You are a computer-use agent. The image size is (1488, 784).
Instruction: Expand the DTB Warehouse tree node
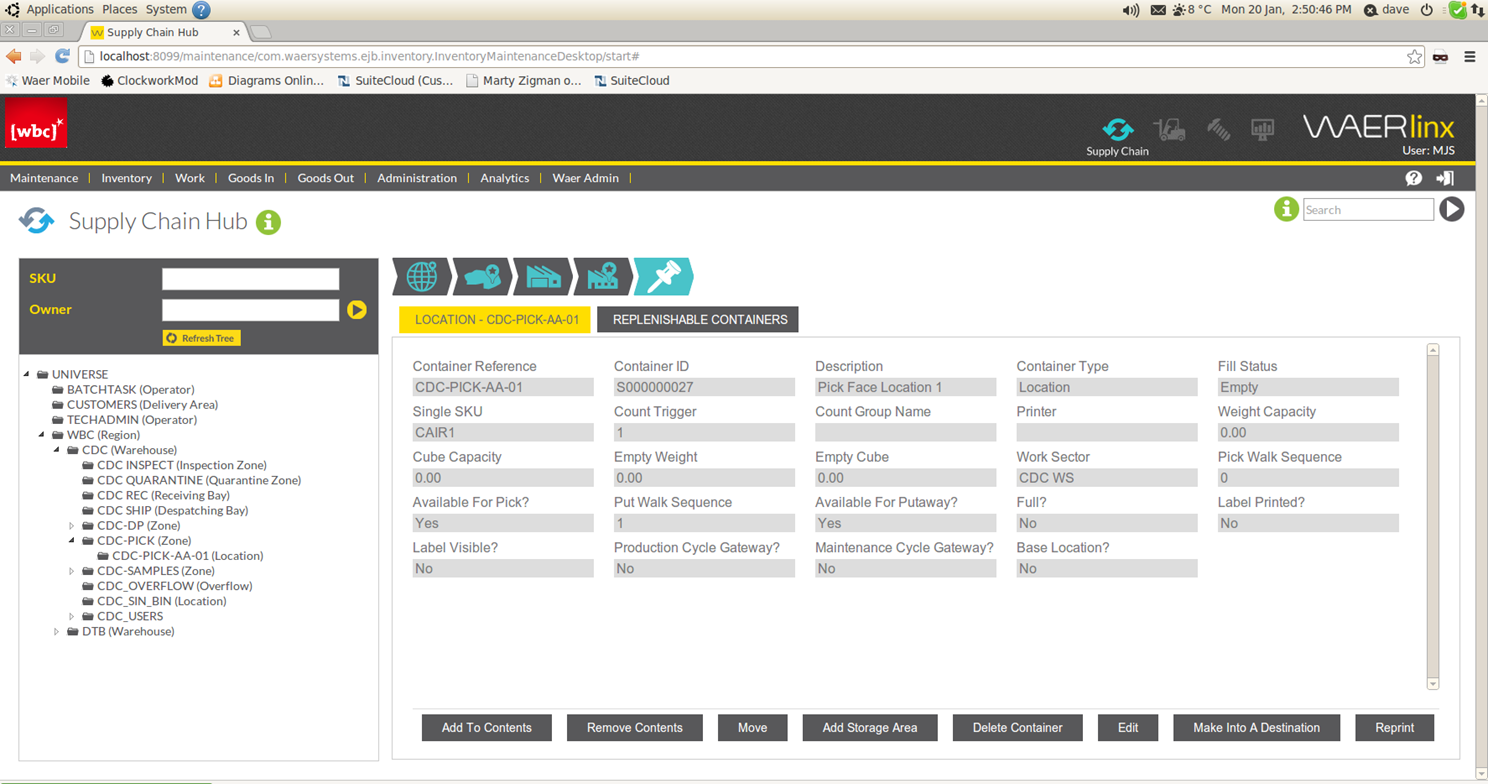(x=57, y=631)
